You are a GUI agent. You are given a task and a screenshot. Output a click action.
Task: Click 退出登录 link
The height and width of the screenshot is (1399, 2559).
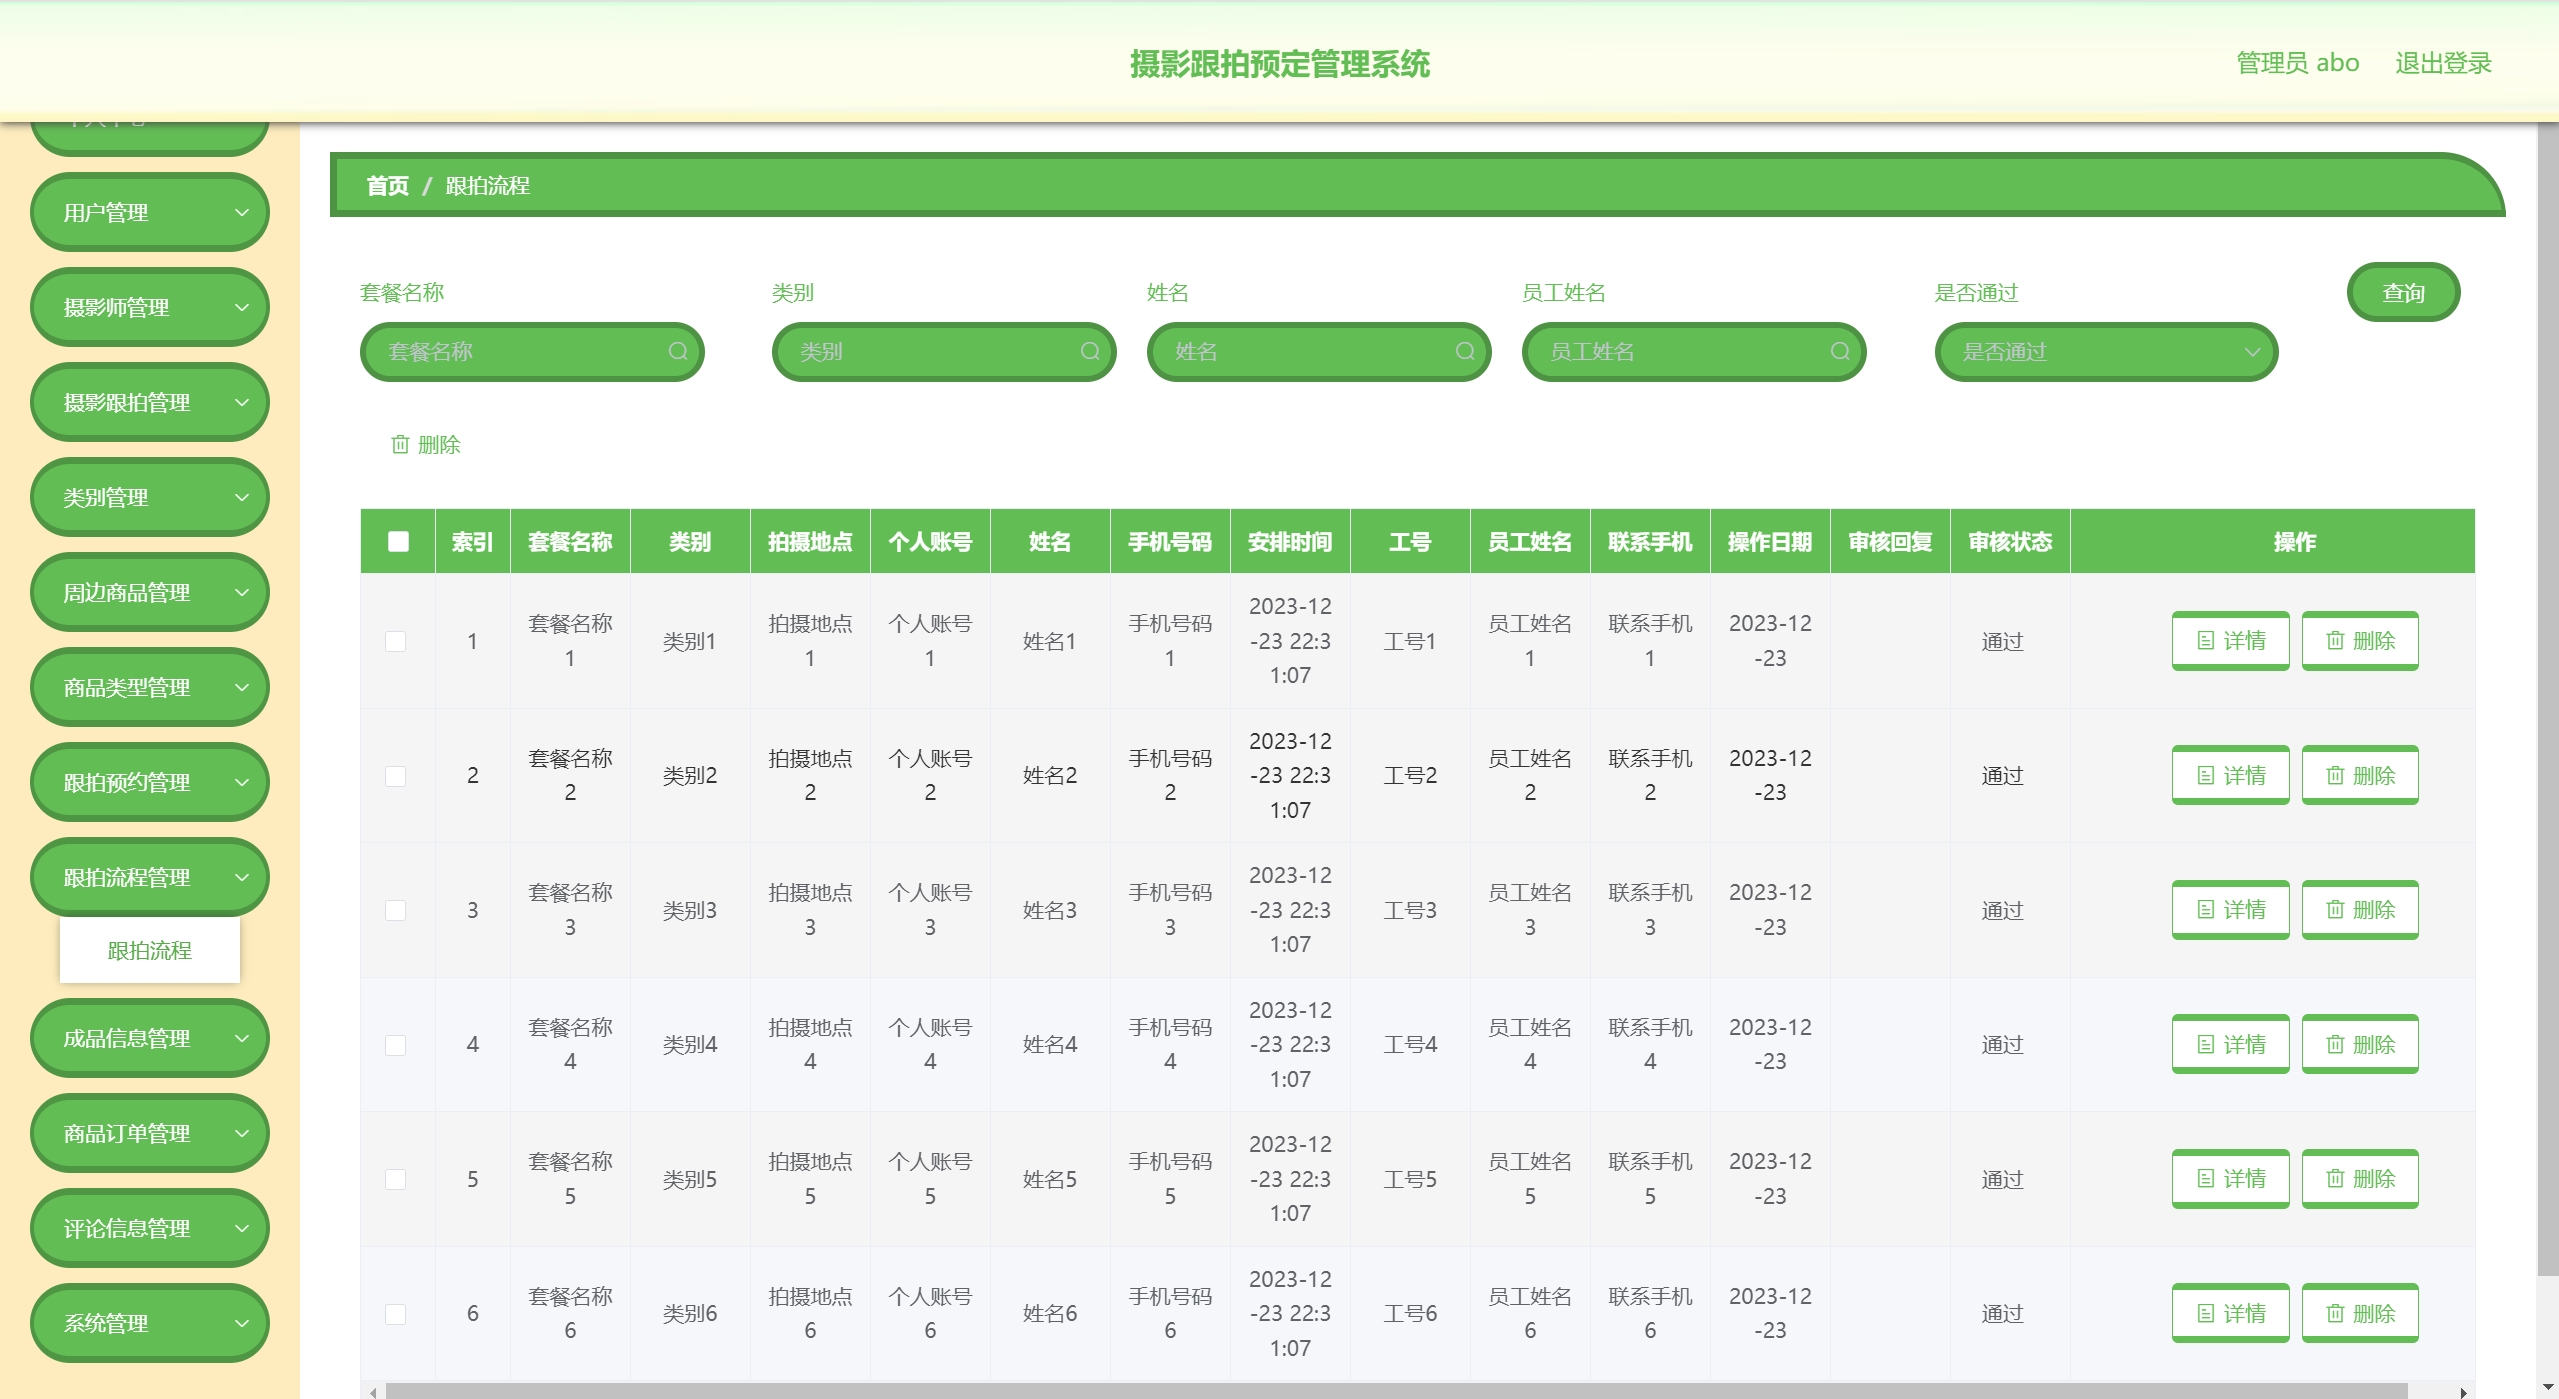(2442, 63)
